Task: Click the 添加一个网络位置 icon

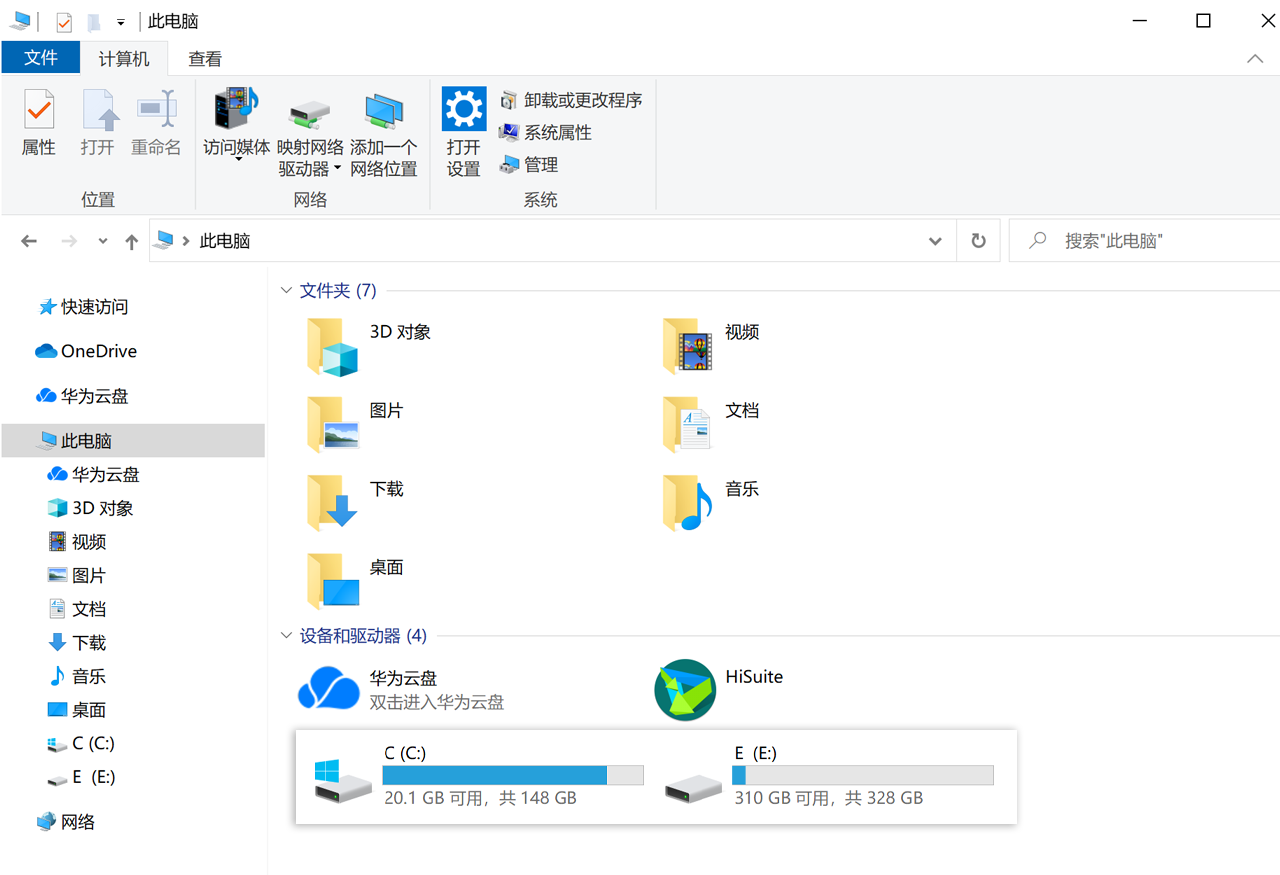Action: coord(384,110)
